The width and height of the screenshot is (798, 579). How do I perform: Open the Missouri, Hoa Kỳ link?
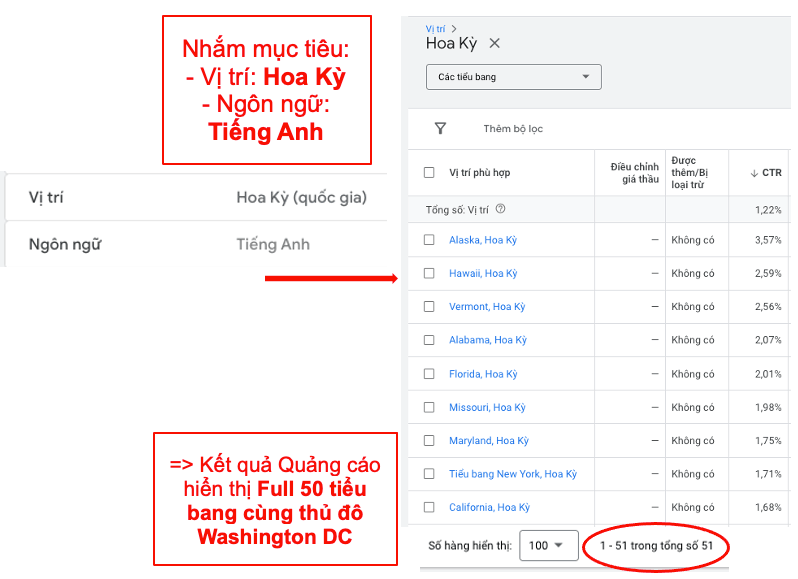pos(487,407)
